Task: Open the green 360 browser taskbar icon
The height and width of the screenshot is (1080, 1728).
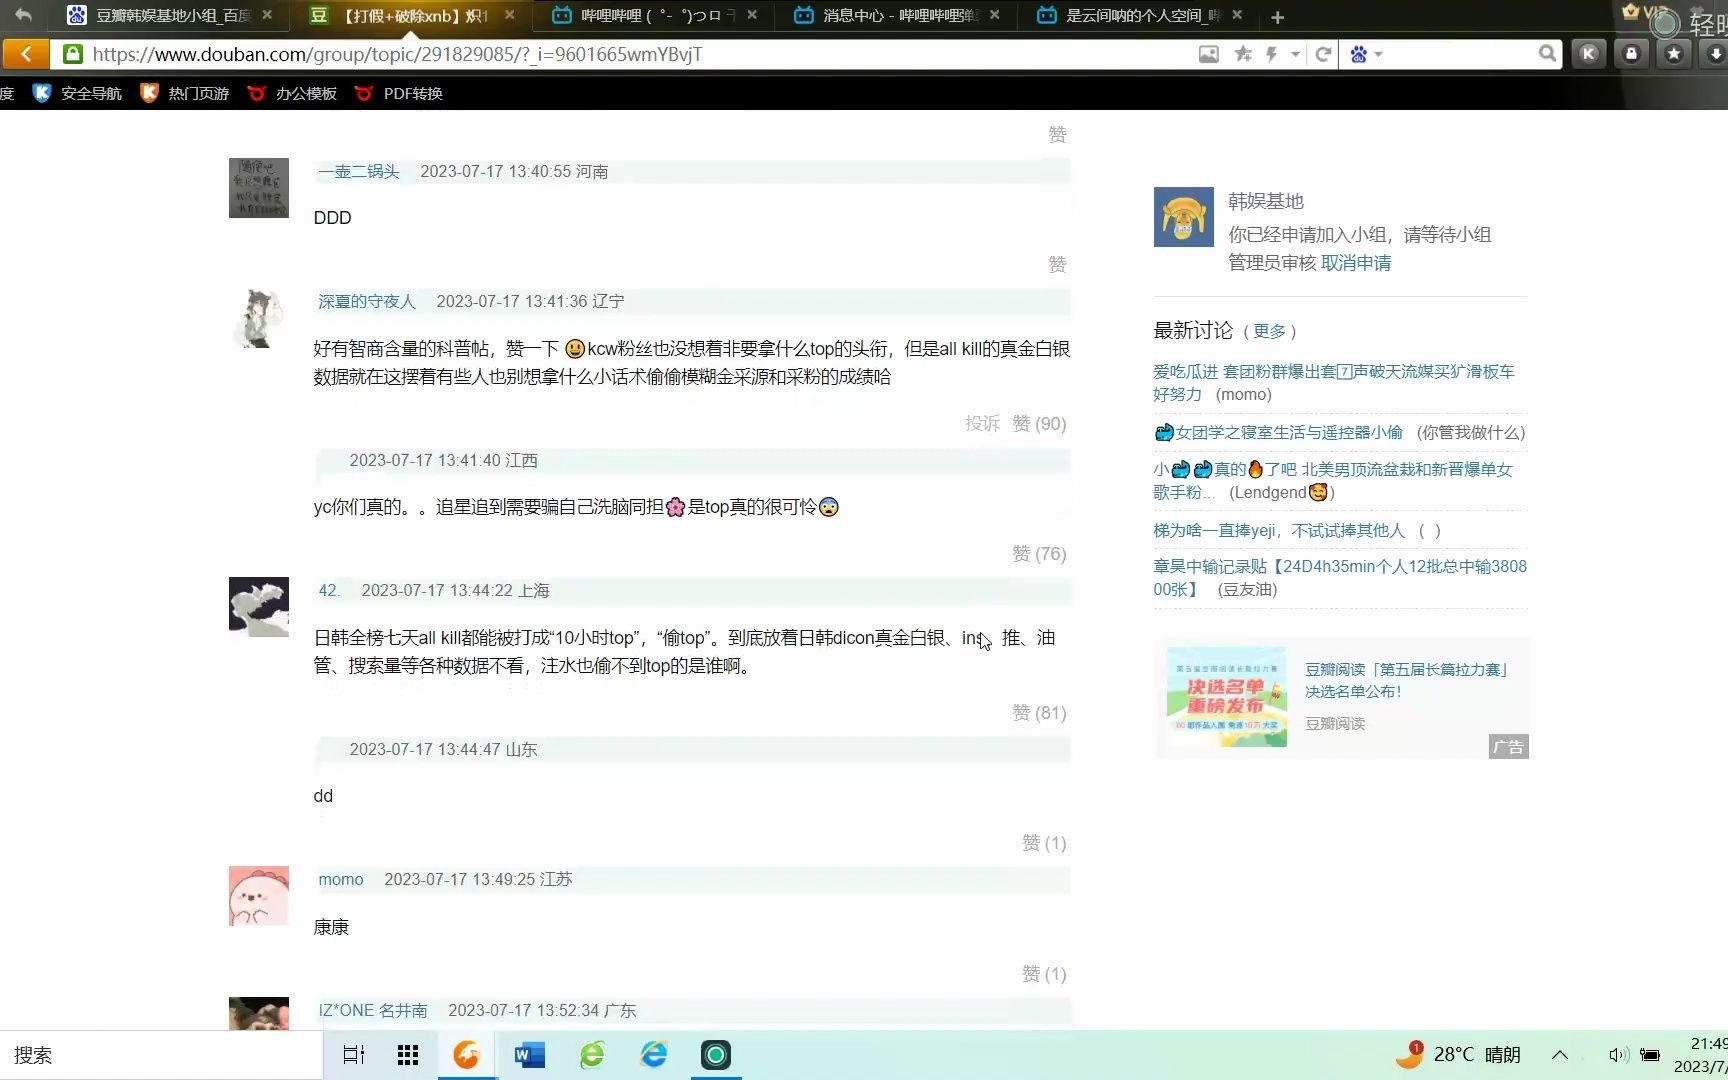Action: coord(592,1055)
